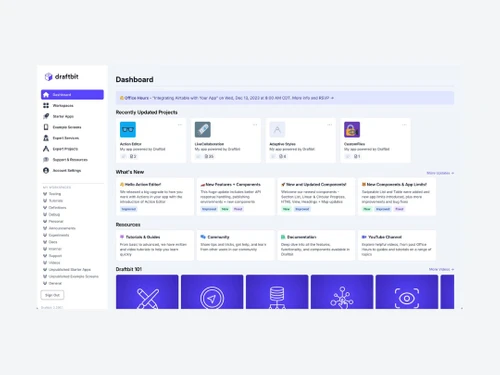Open the New Components & App Limits card

(x=397, y=196)
